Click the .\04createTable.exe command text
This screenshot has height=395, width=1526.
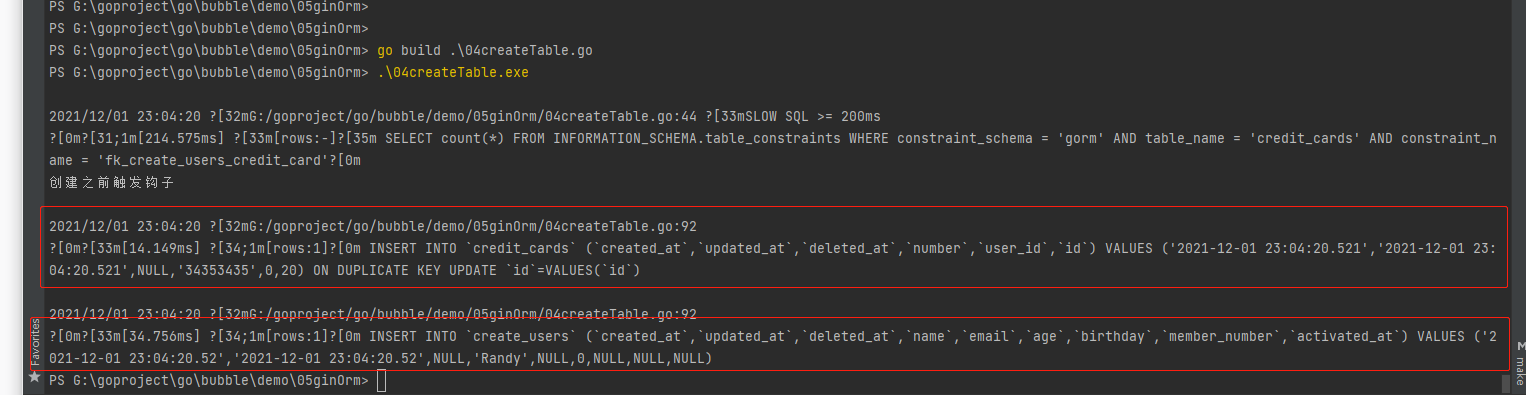coord(453,72)
